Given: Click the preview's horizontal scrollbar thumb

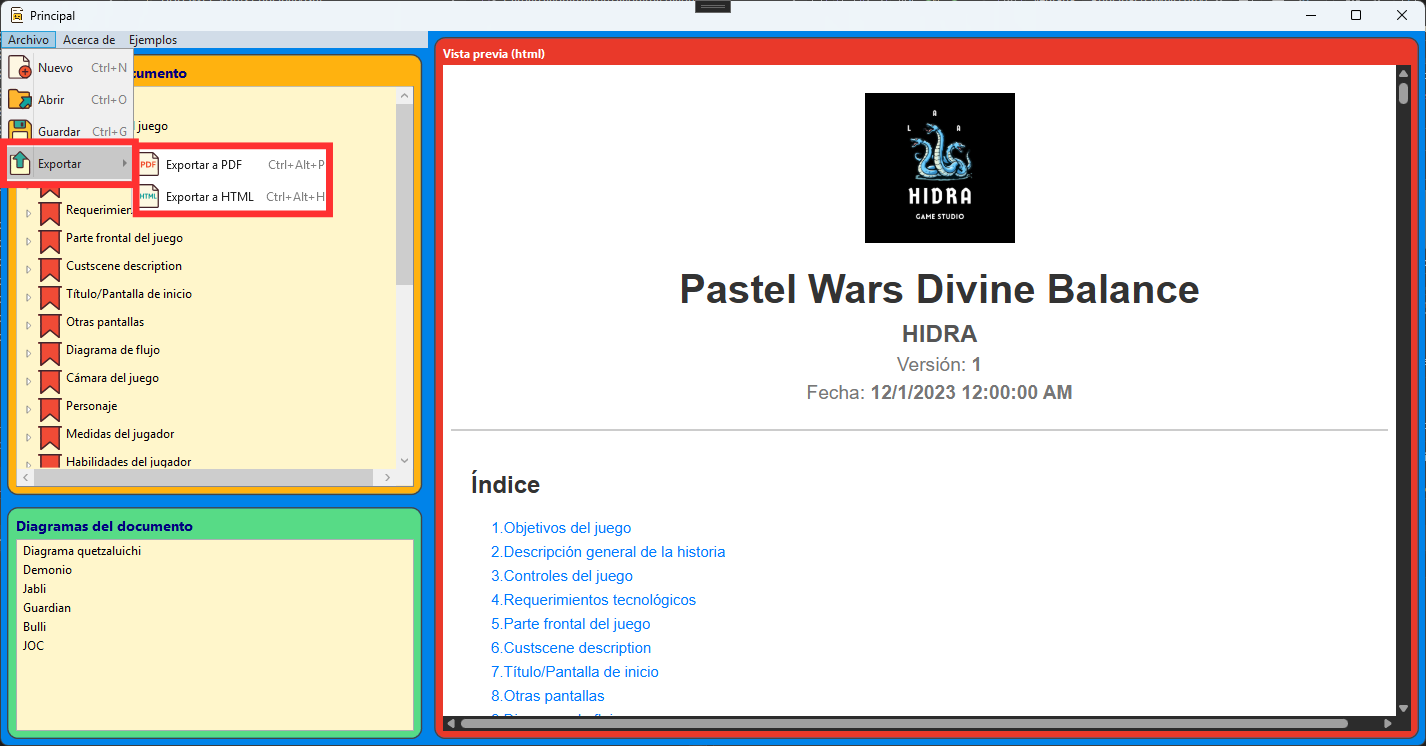Looking at the screenshot, I should point(900,723).
